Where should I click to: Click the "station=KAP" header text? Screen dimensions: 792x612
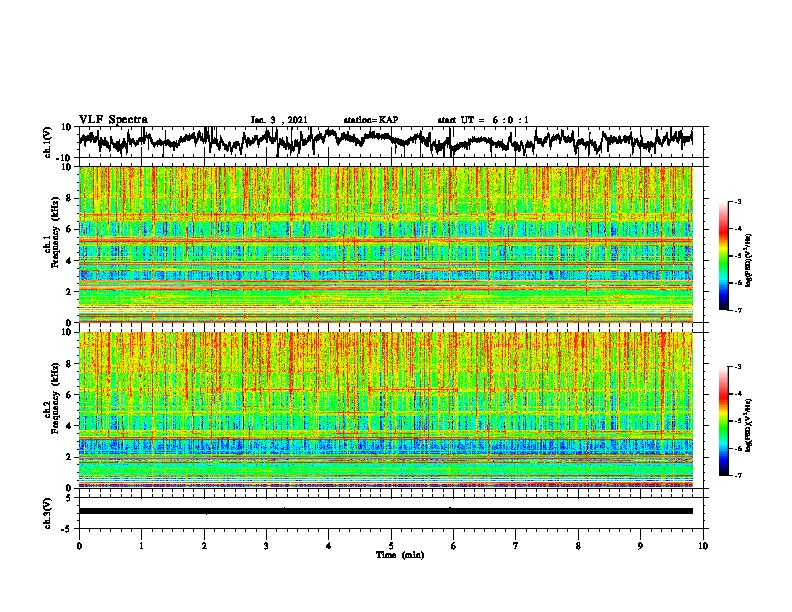[x=371, y=120]
